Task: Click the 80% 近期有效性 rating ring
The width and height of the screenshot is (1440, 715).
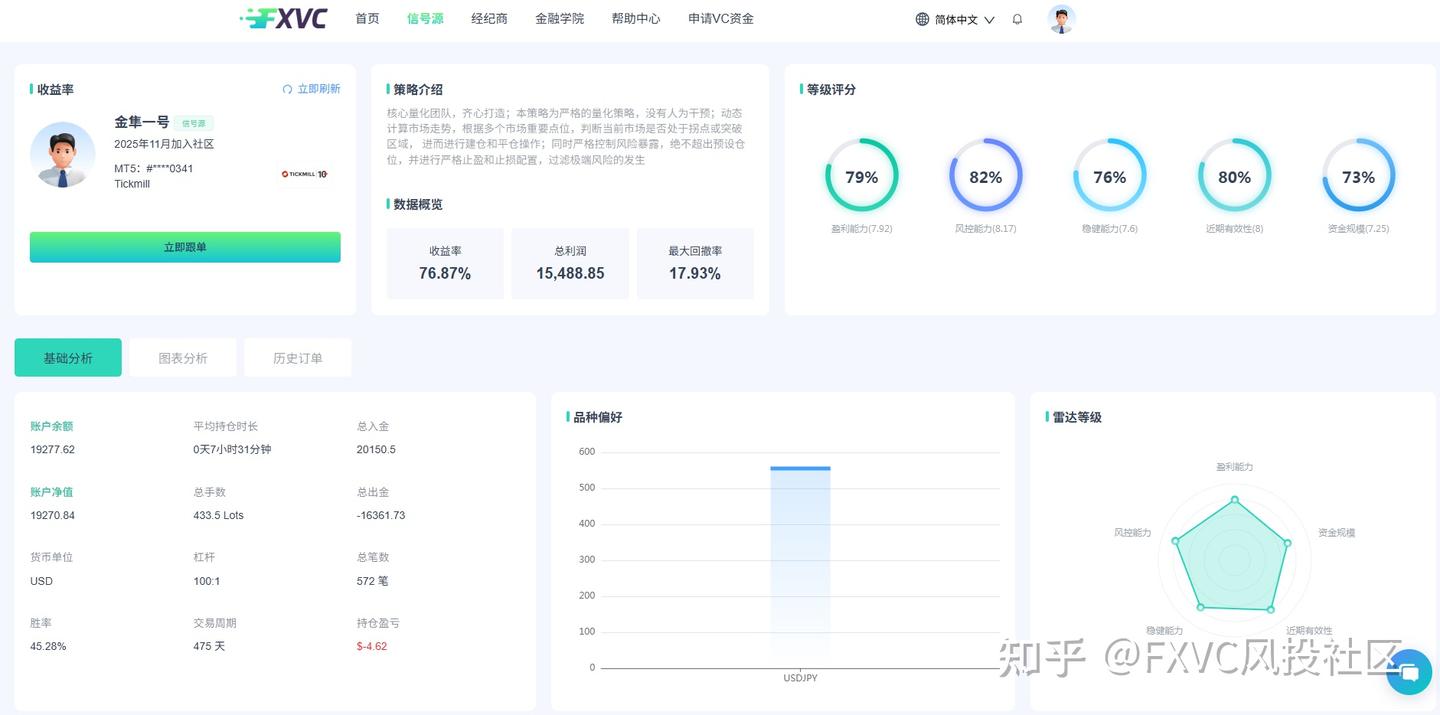Action: tap(1234, 176)
